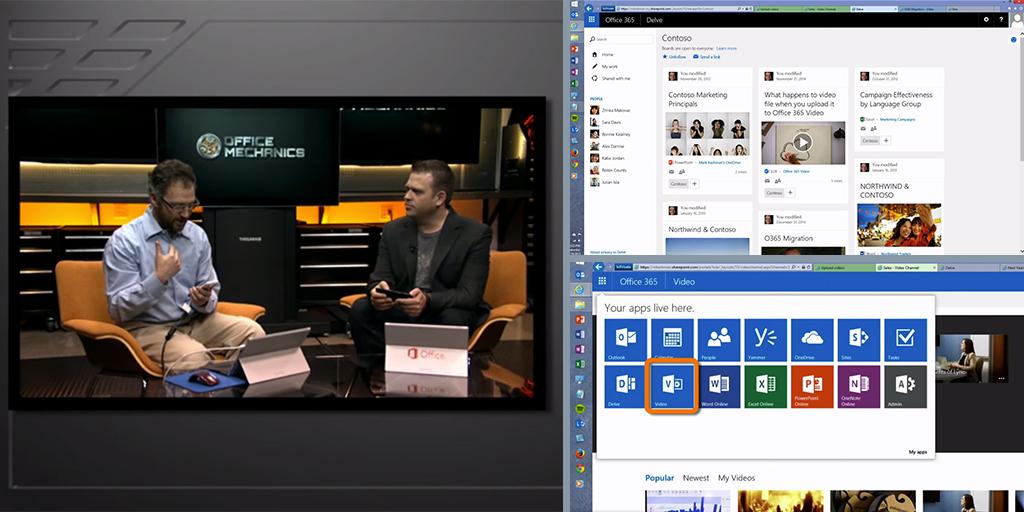Launch the Word Online tile
Image resolution: width=1024 pixels, height=512 pixels.
pyautogui.click(x=719, y=387)
